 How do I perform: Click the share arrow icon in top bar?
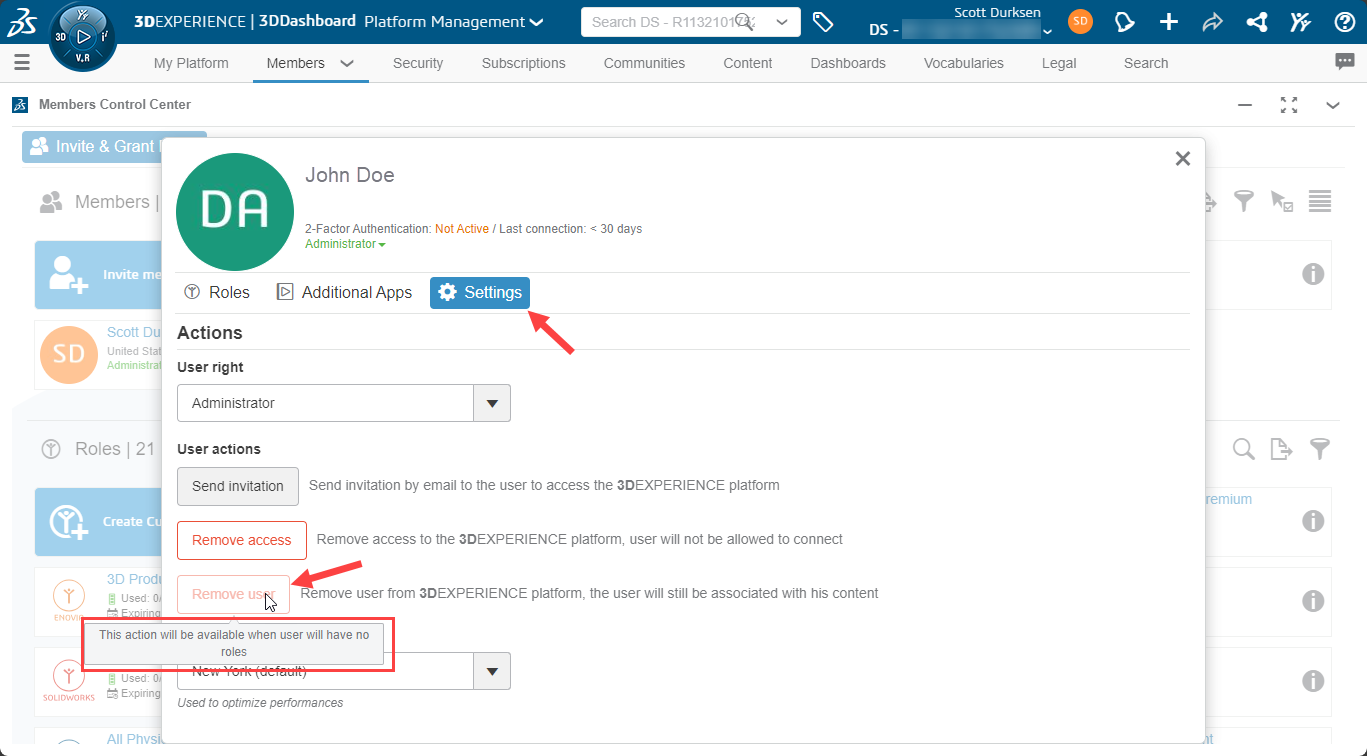click(x=1212, y=22)
